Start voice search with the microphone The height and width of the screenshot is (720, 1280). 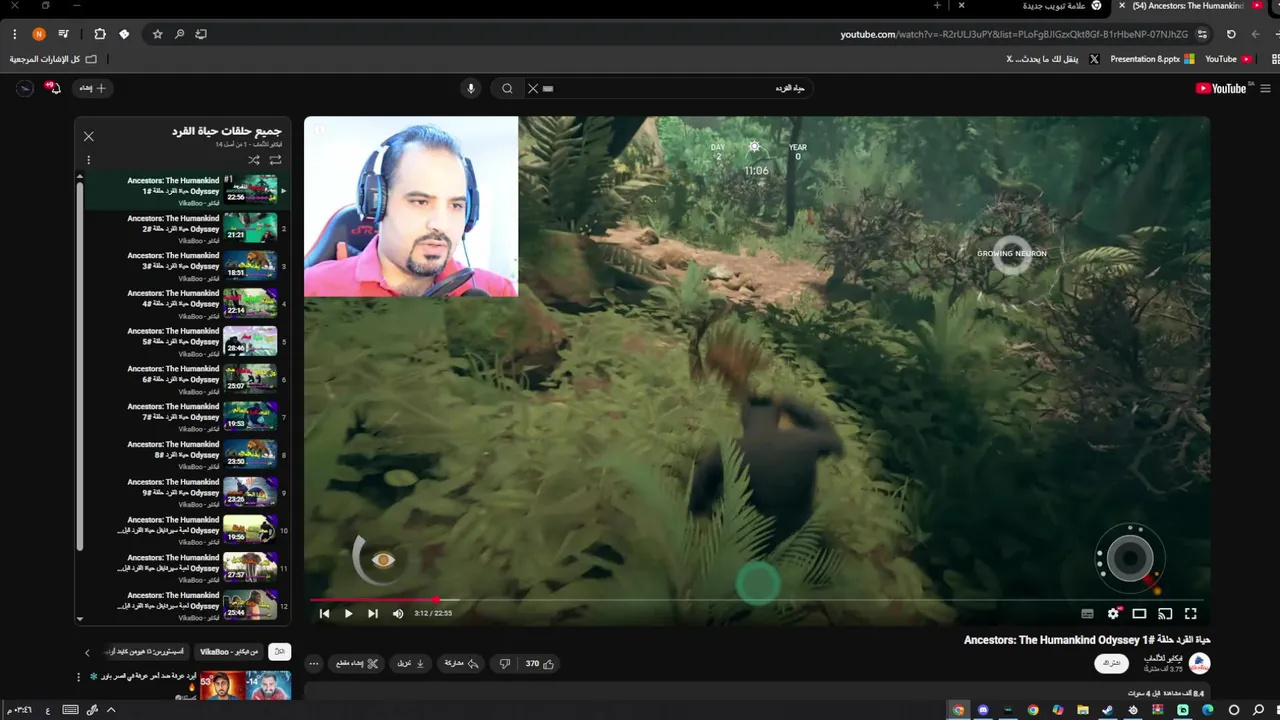[x=471, y=88]
